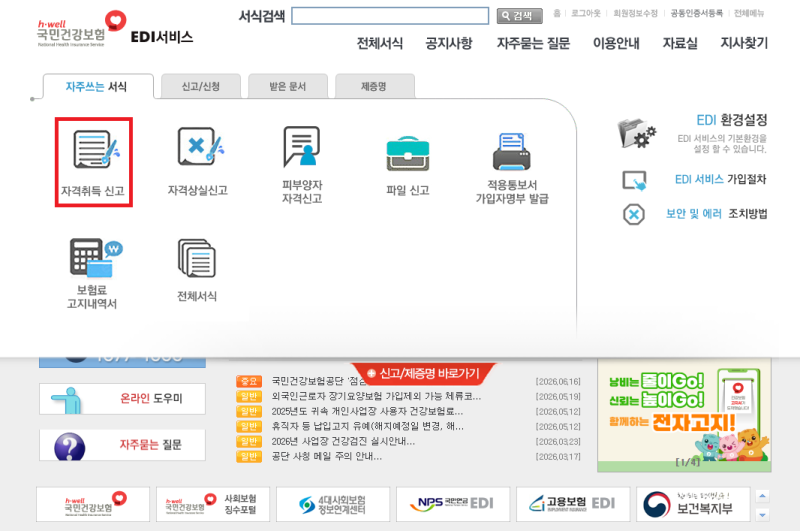
Task: Click the 보안 및 에러 조치방법 text link
Action: pos(716,214)
